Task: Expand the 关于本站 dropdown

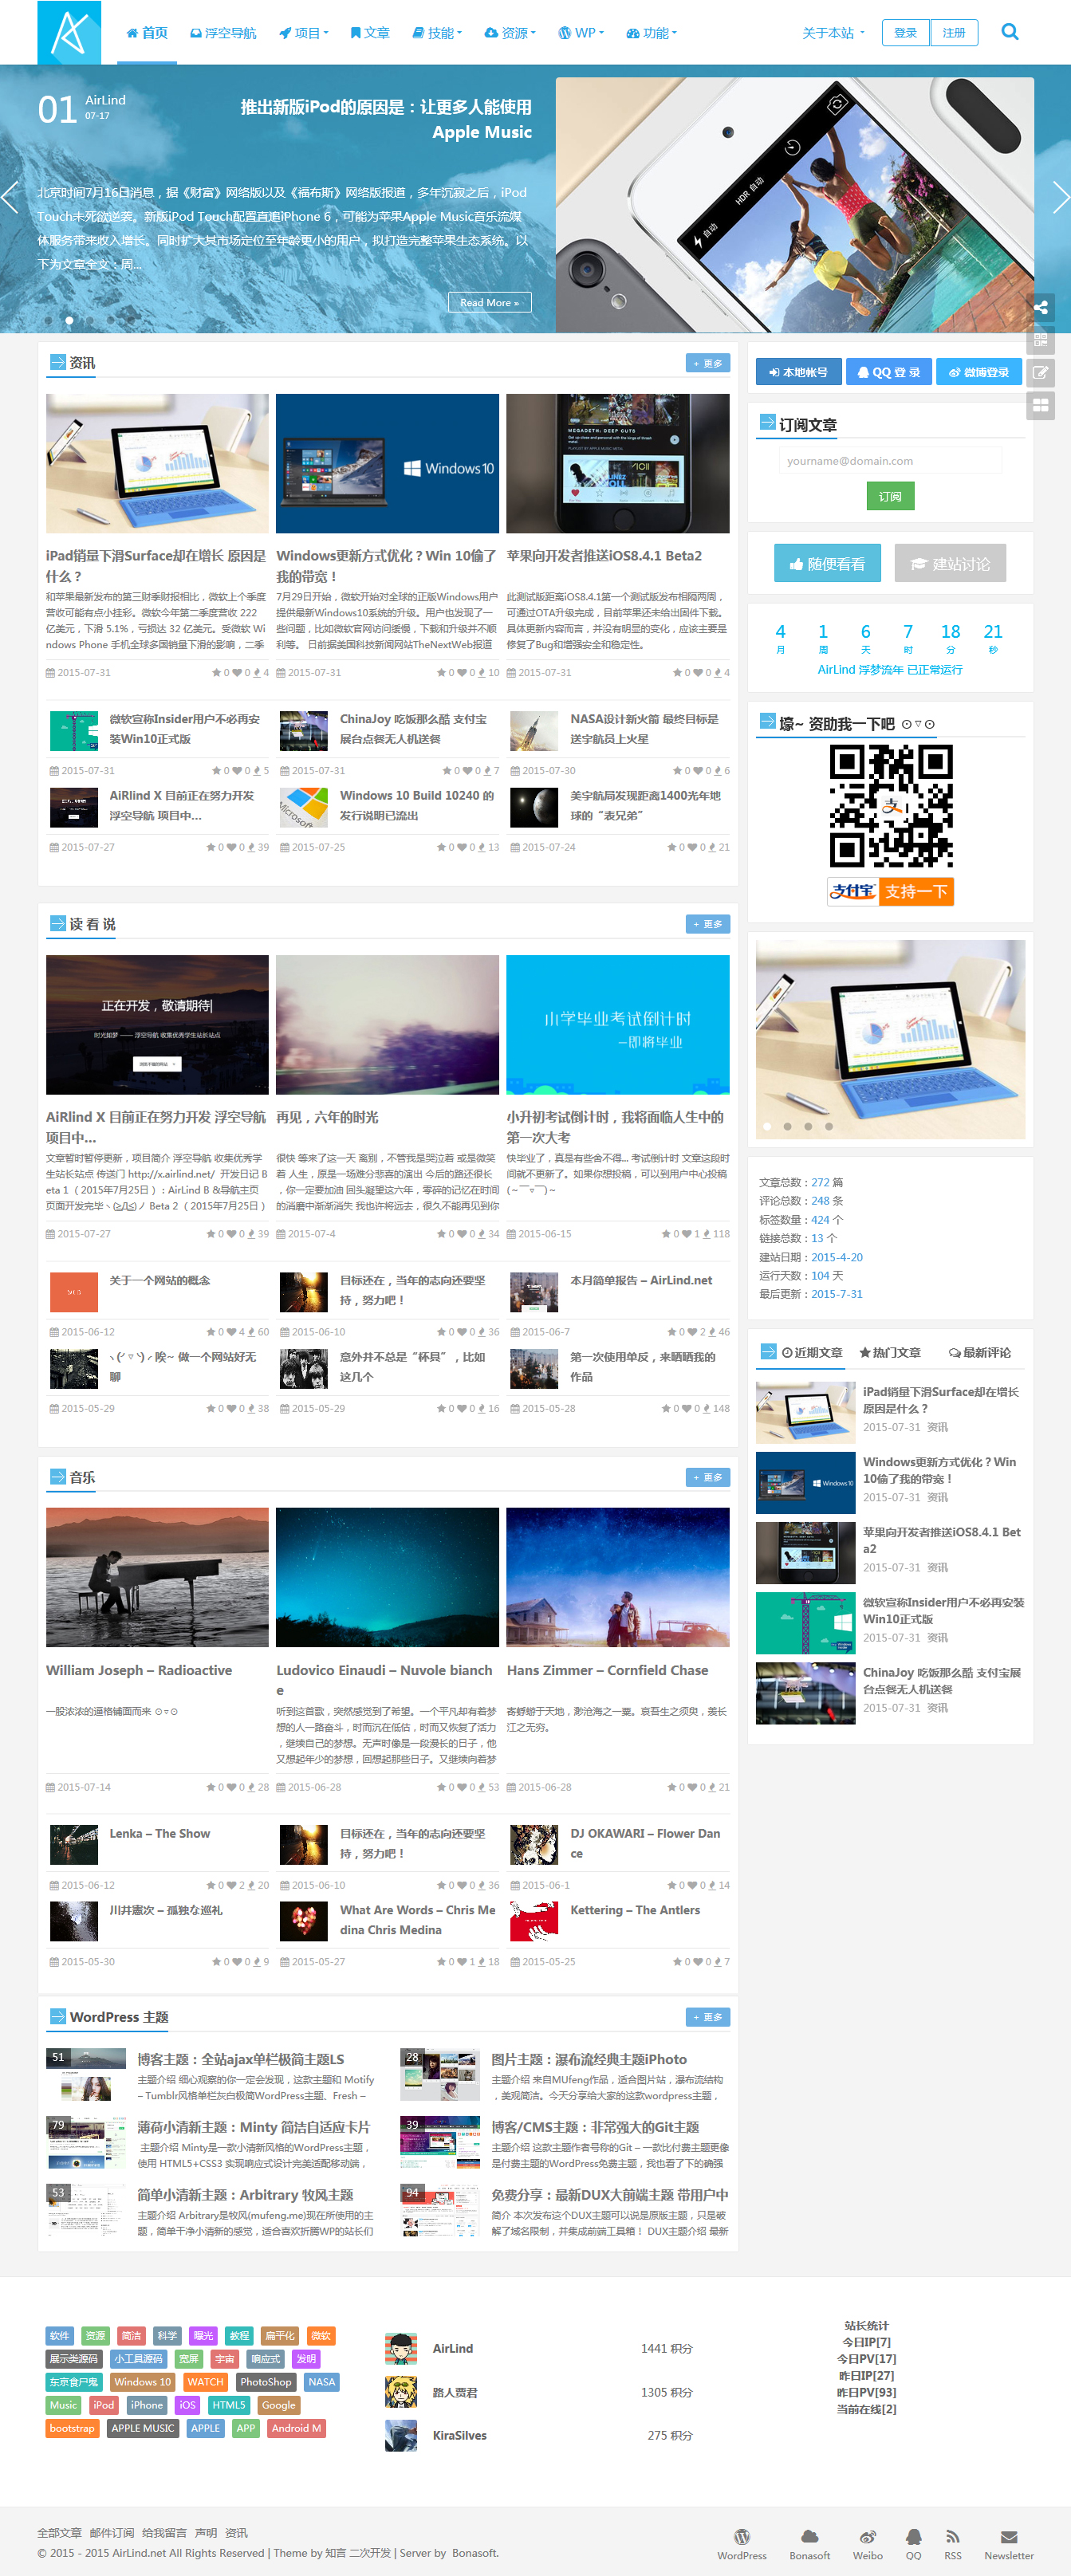Action: click(x=833, y=33)
